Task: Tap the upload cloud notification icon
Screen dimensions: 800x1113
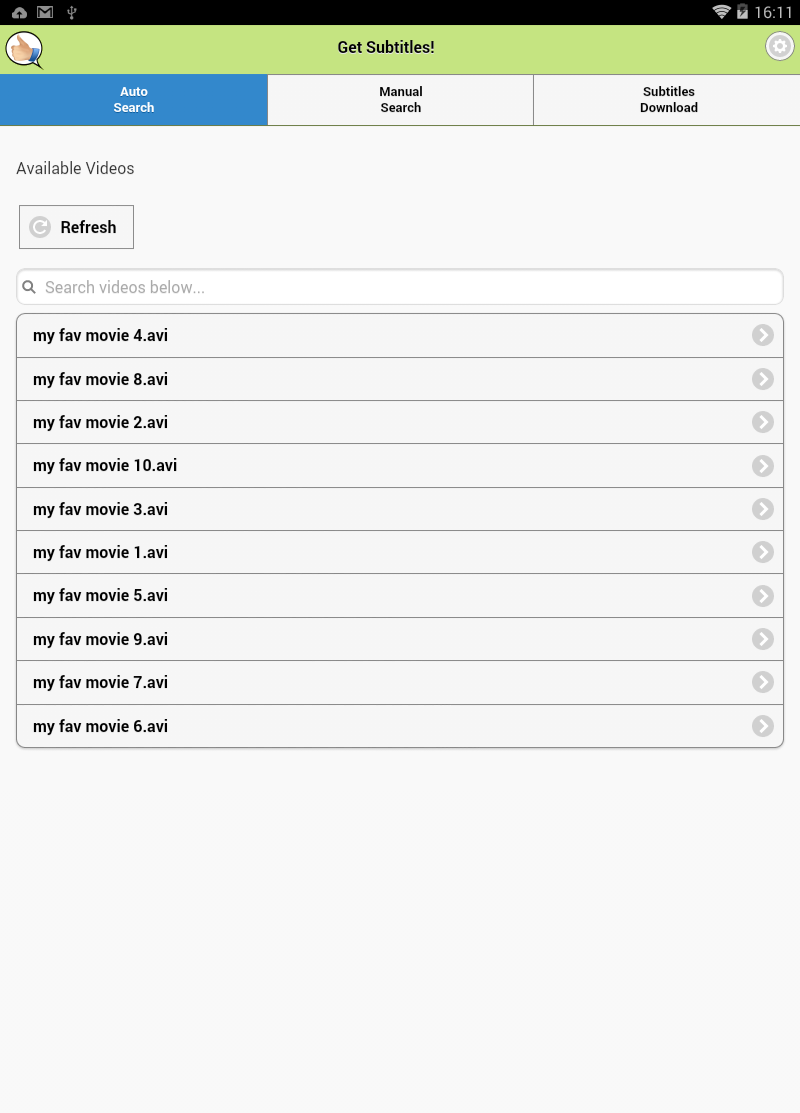Action: (19, 12)
